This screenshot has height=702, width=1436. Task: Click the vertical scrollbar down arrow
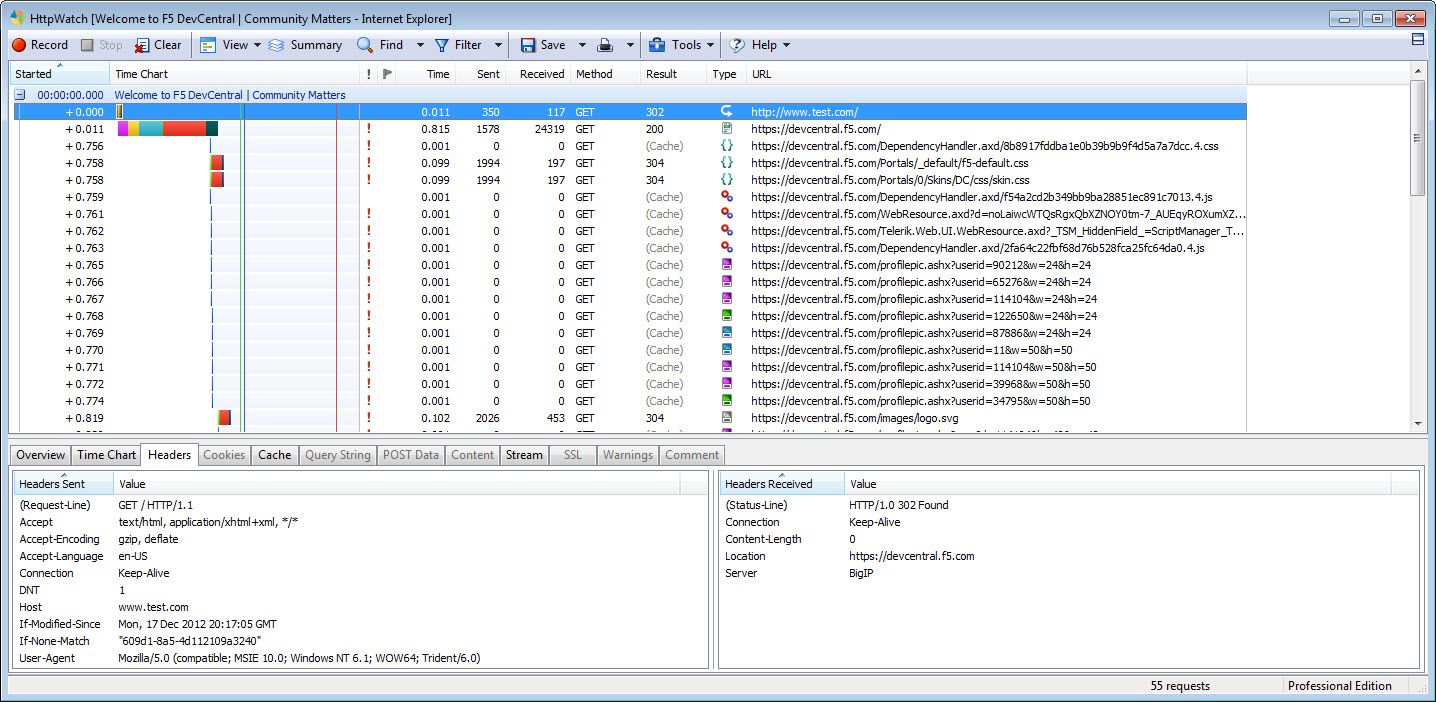[1419, 423]
